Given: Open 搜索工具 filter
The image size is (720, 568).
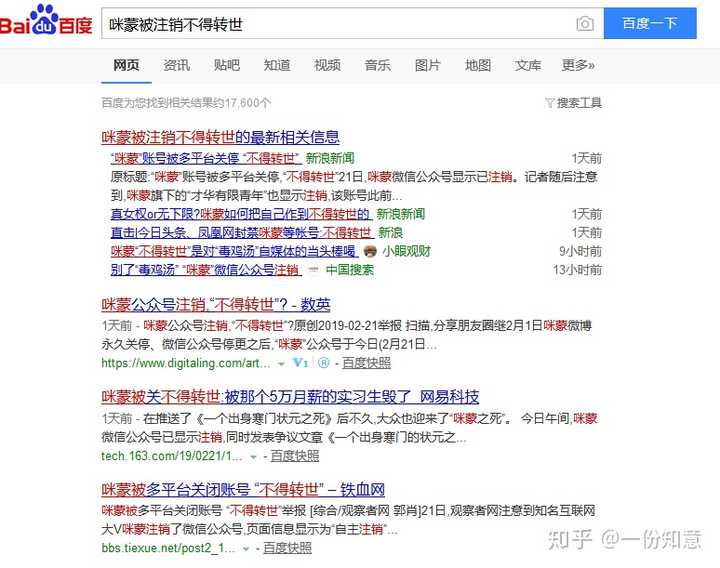Looking at the screenshot, I should tap(579, 103).
